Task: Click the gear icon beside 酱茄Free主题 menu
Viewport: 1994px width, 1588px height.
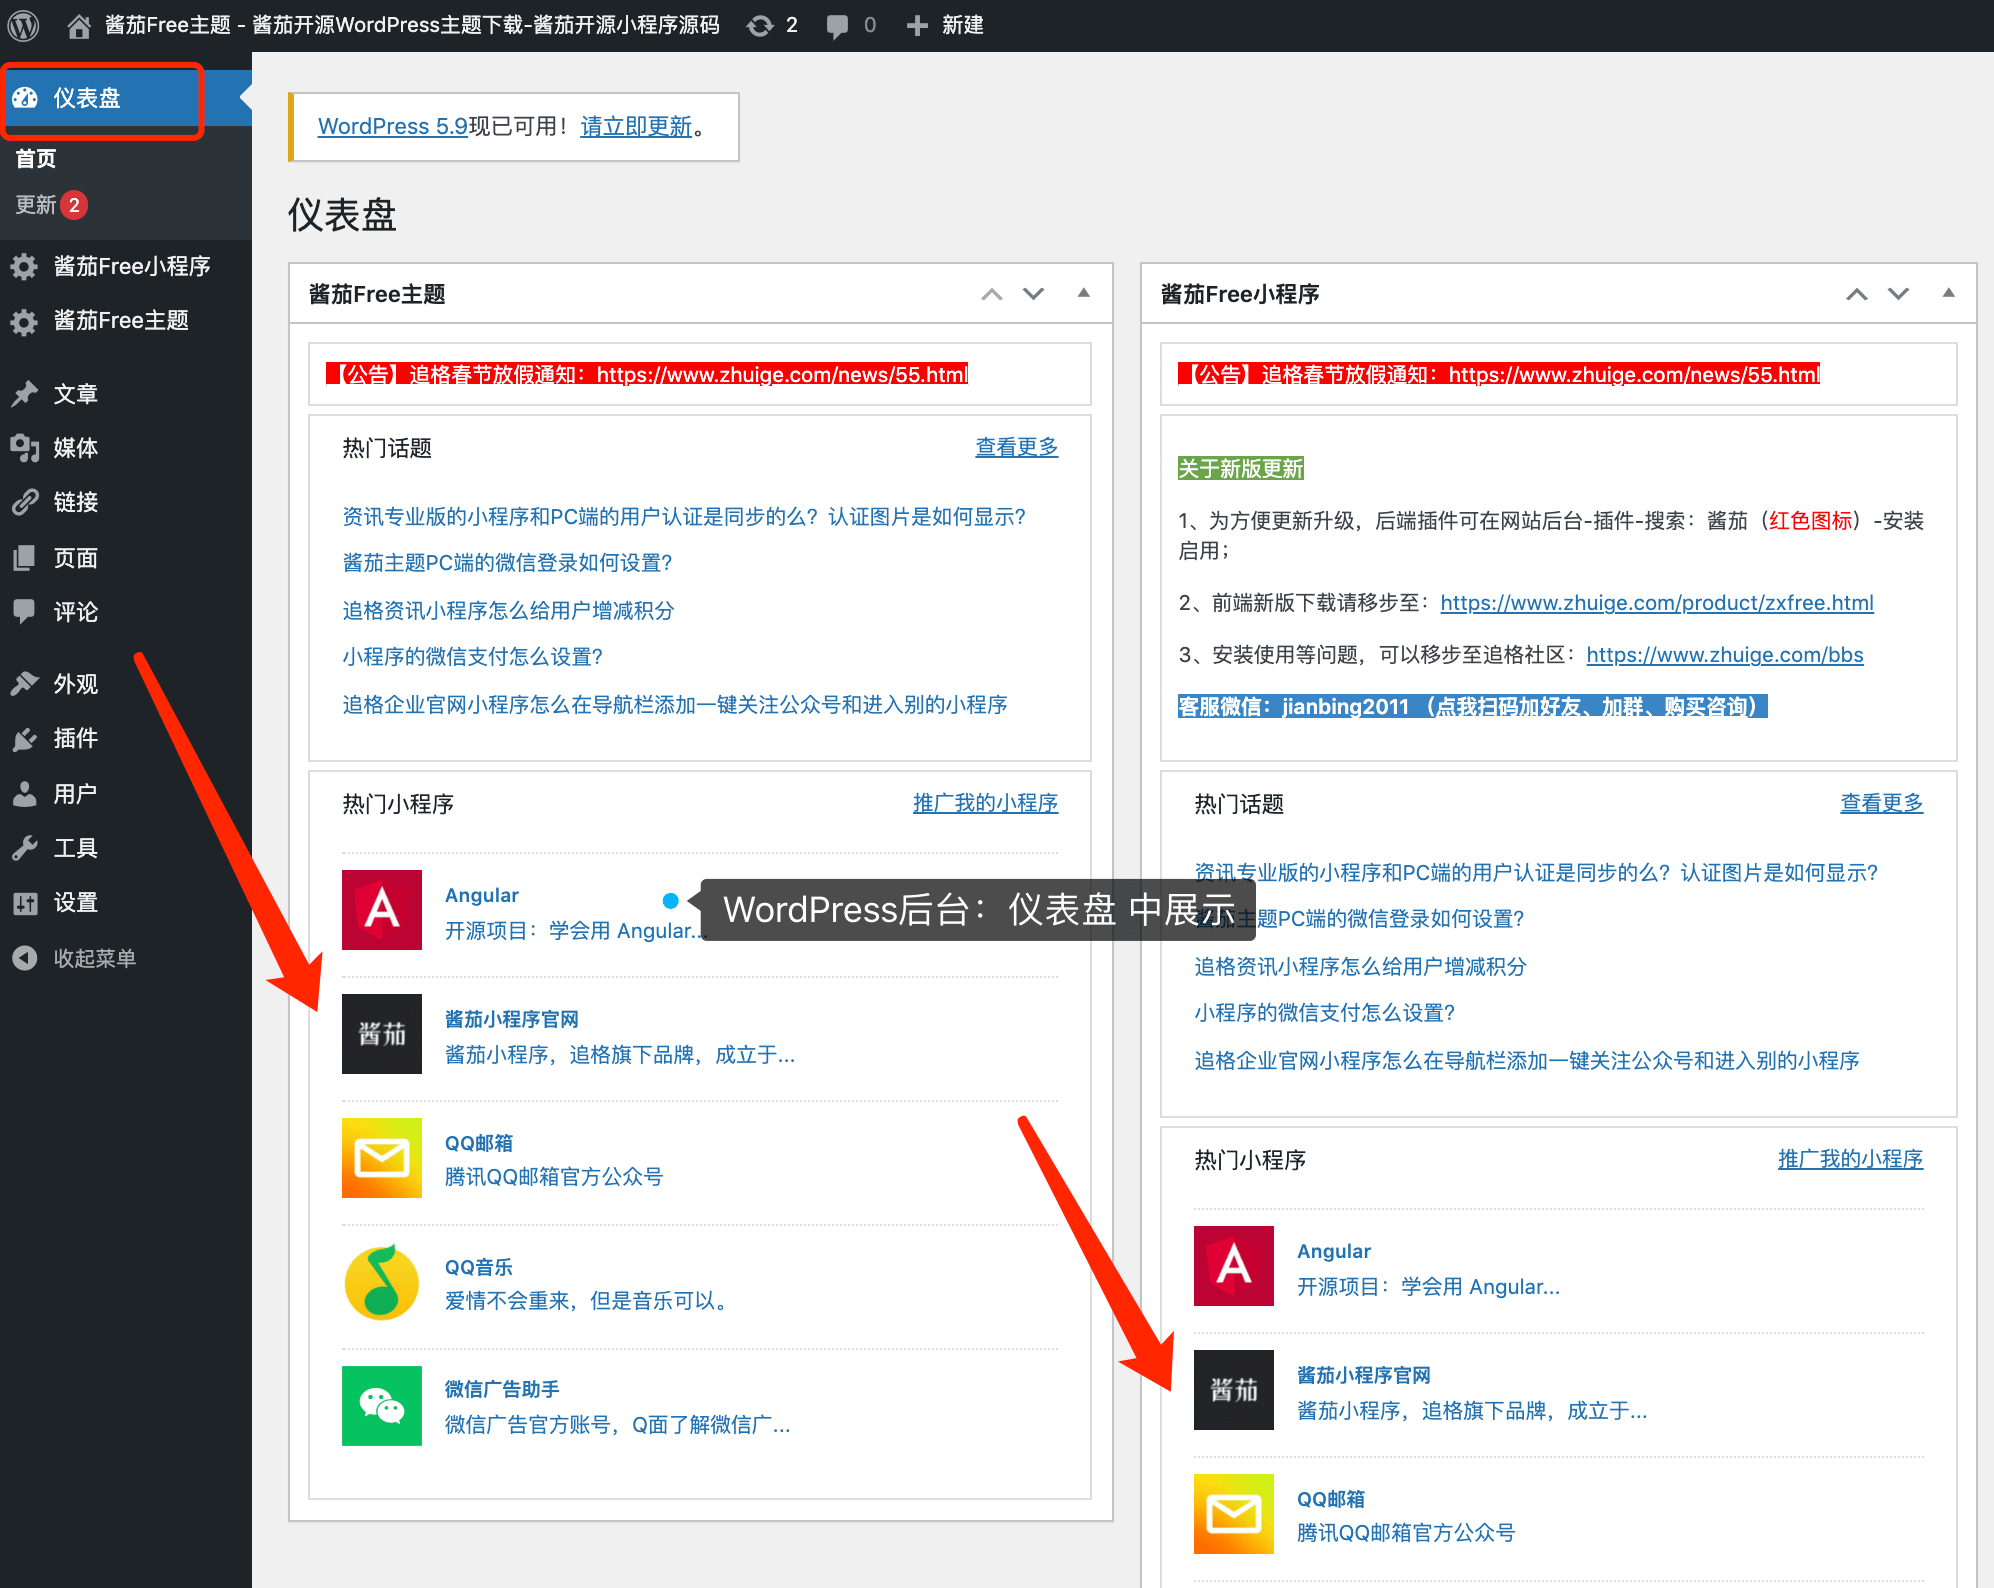Action: pyautogui.click(x=24, y=321)
